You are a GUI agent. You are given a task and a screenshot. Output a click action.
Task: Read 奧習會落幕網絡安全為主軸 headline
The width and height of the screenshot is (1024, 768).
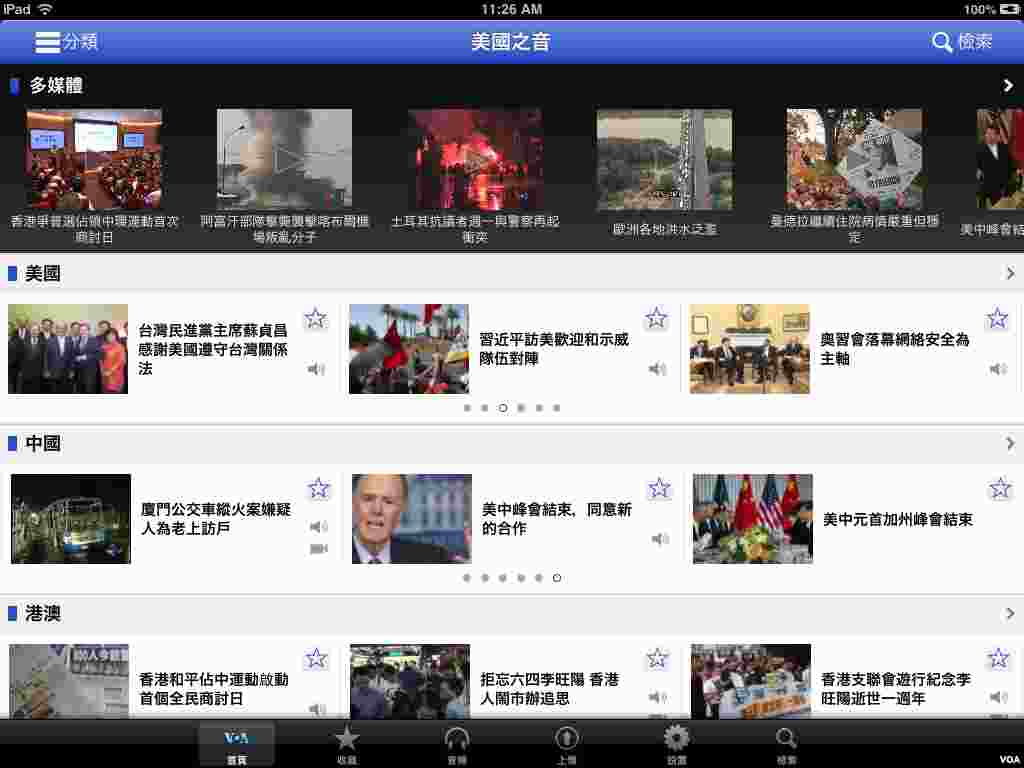point(895,349)
